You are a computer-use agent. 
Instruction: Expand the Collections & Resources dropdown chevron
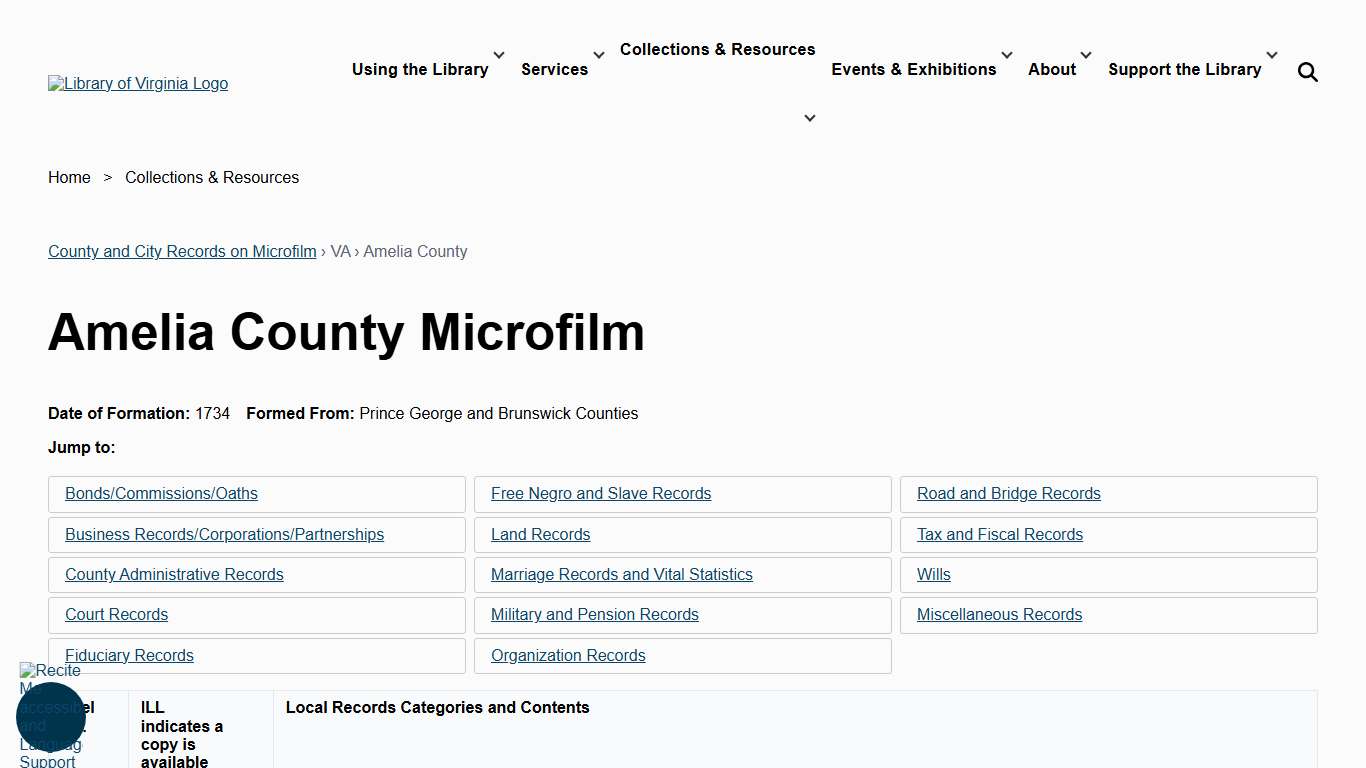click(x=809, y=117)
